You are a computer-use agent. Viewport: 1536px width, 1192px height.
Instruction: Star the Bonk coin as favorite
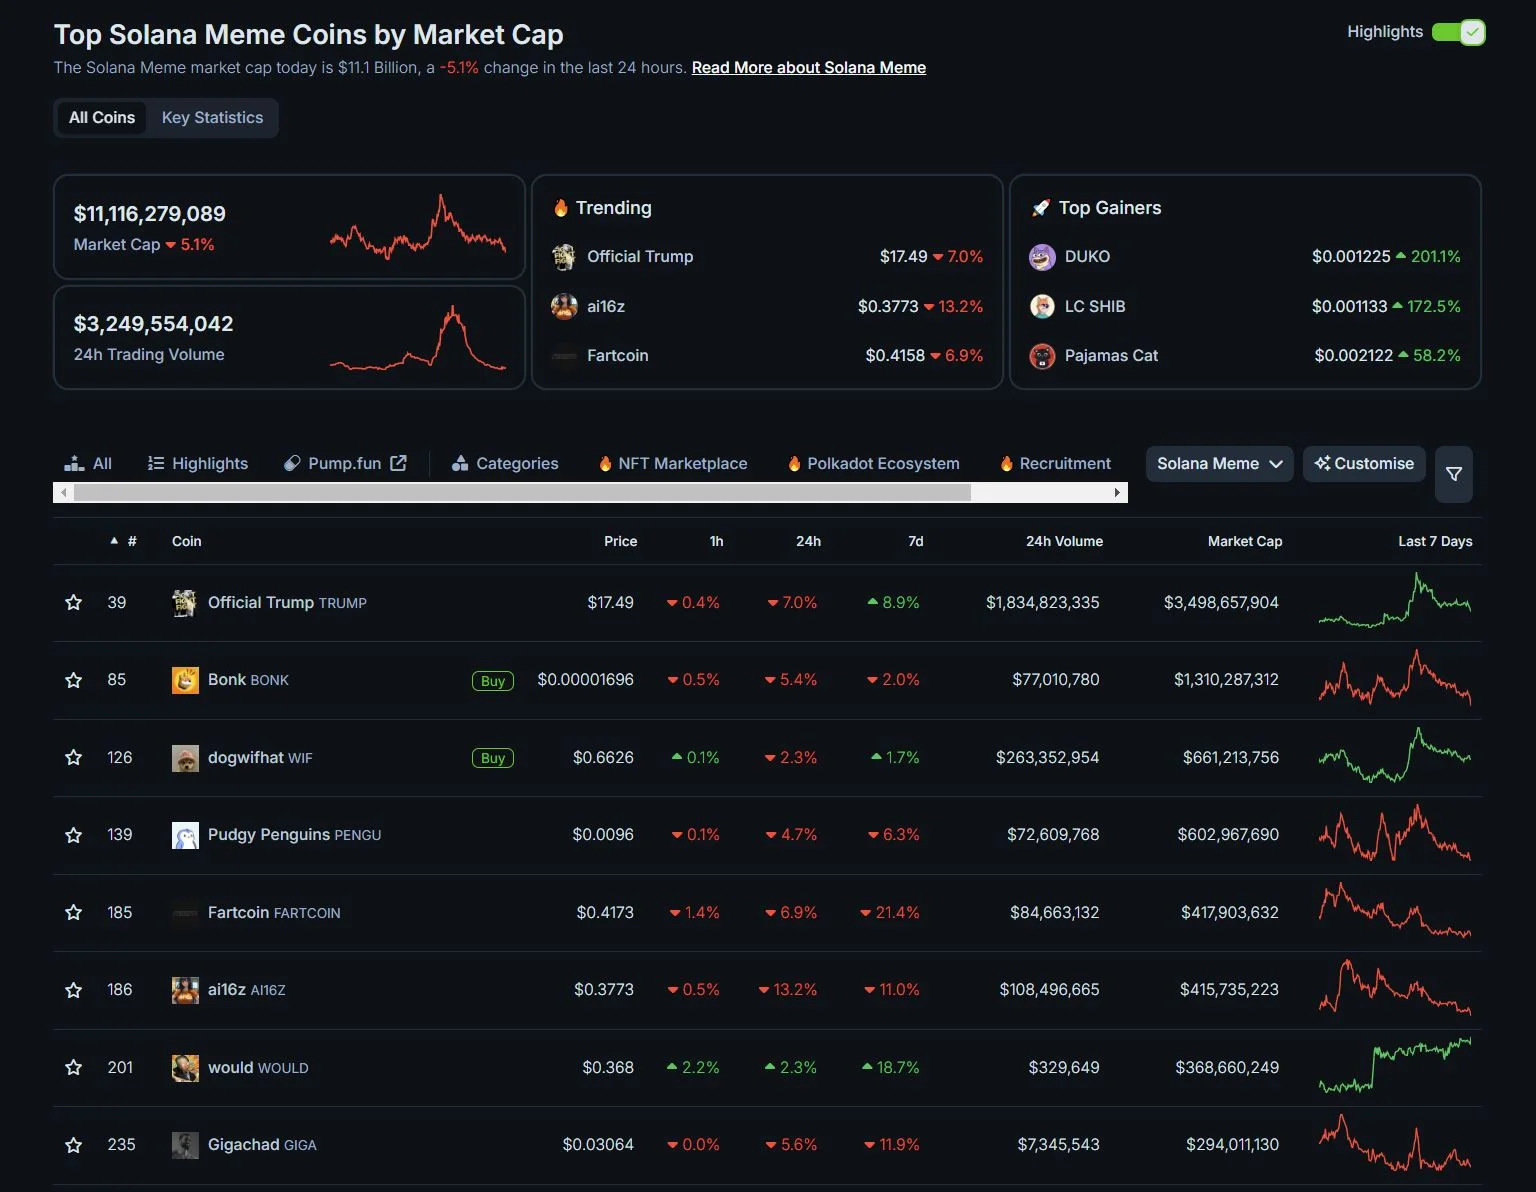pos(73,680)
